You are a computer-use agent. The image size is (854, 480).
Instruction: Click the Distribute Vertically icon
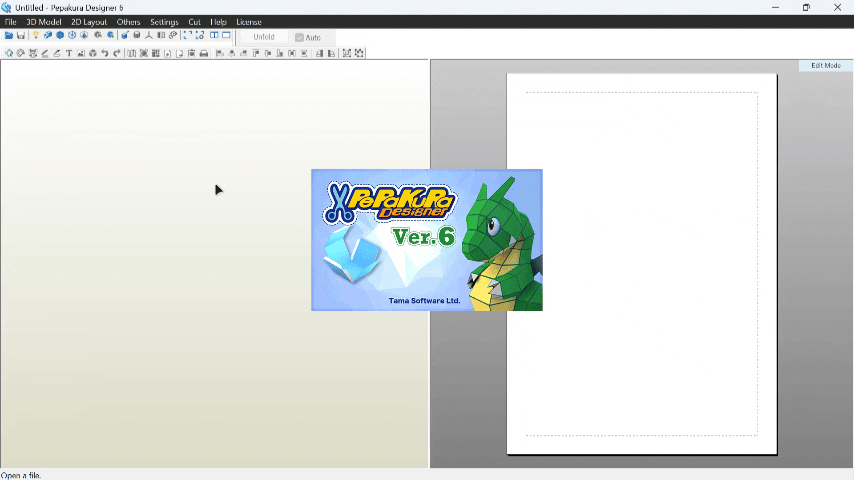pos(304,53)
